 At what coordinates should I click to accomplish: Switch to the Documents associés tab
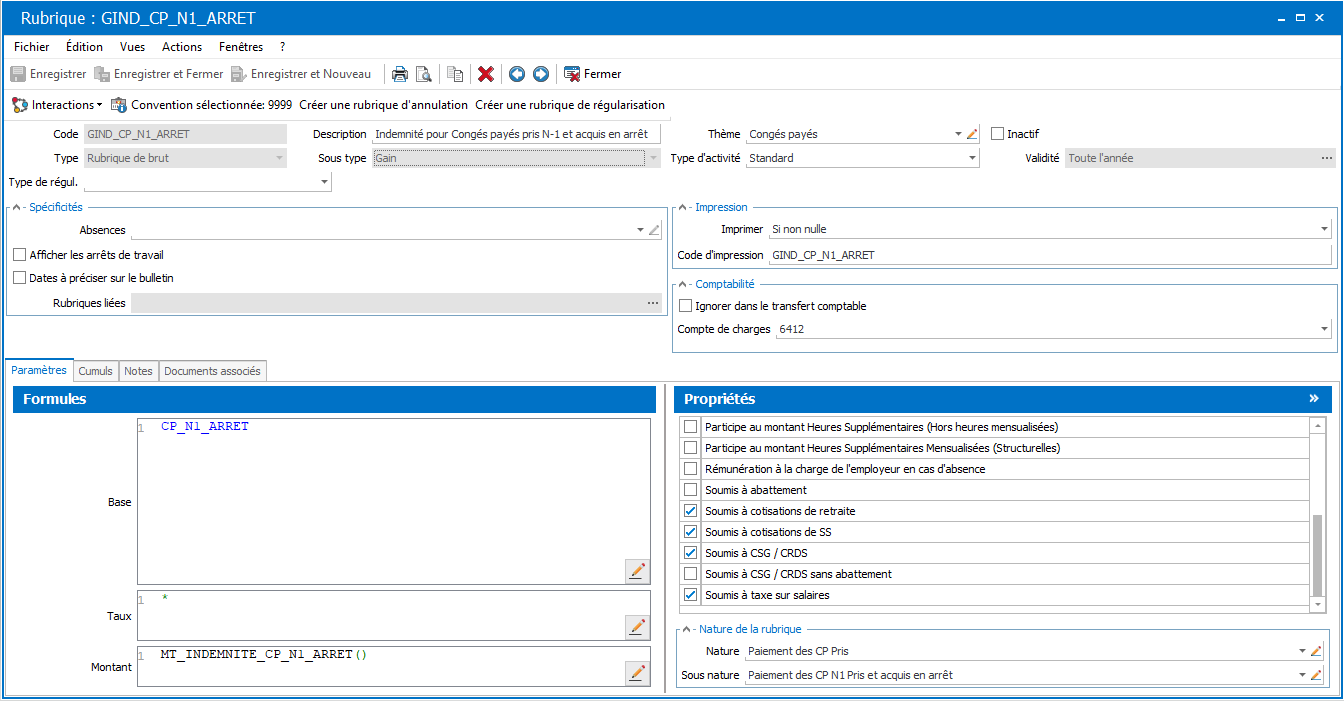point(212,371)
